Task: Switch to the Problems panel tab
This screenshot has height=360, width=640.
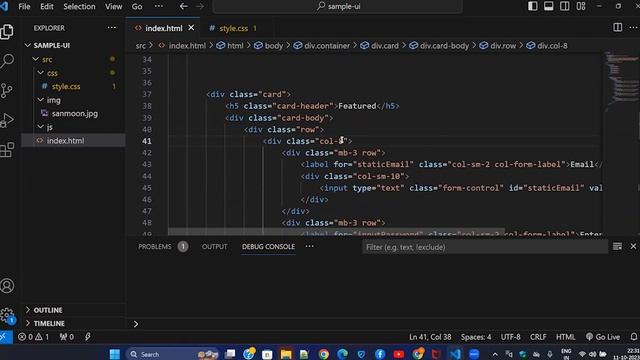Action: click(x=162, y=247)
